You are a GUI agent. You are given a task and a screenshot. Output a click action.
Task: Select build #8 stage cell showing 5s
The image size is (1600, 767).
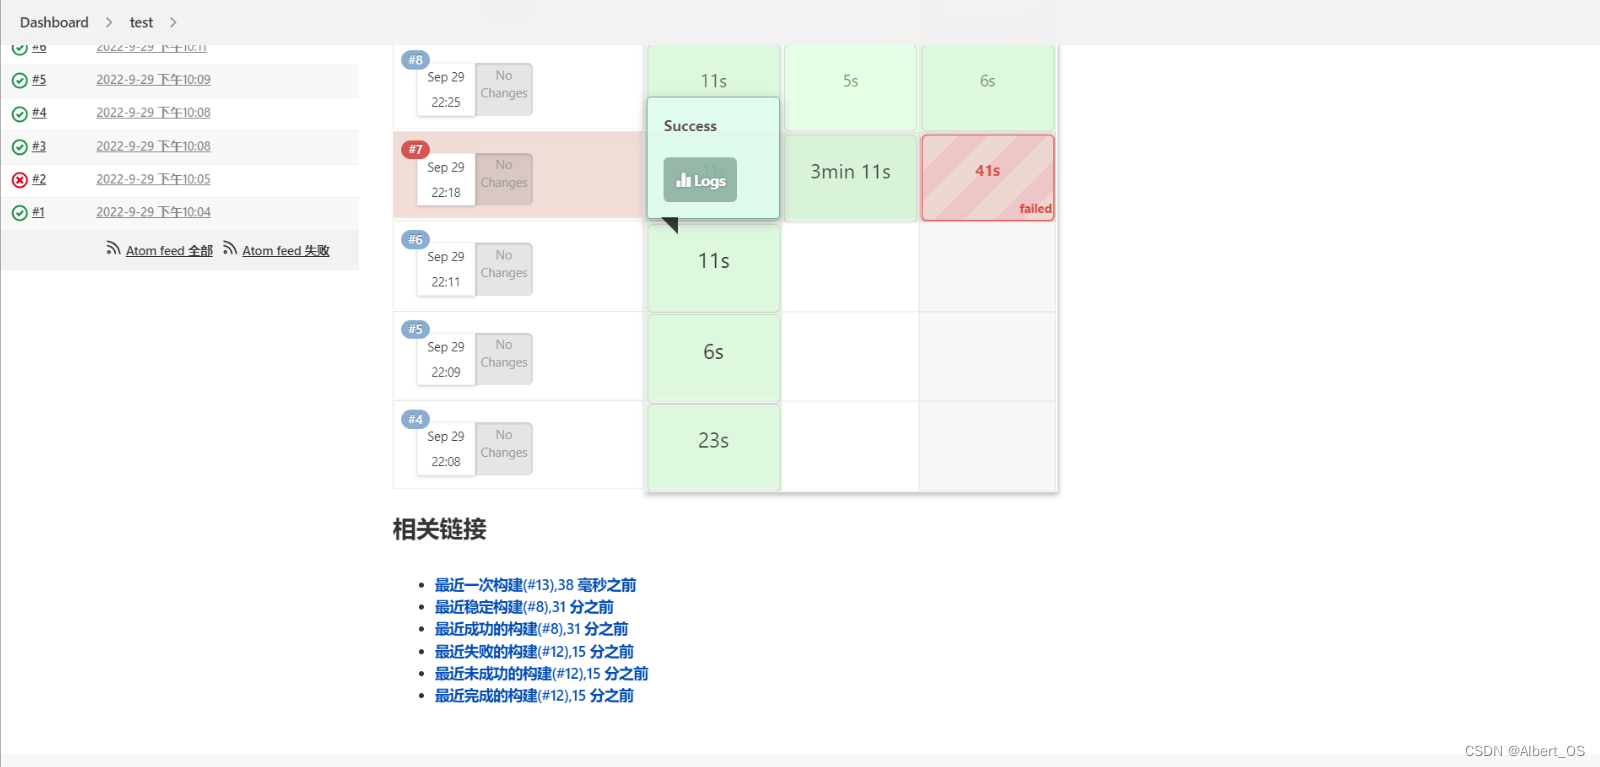tap(850, 86)
